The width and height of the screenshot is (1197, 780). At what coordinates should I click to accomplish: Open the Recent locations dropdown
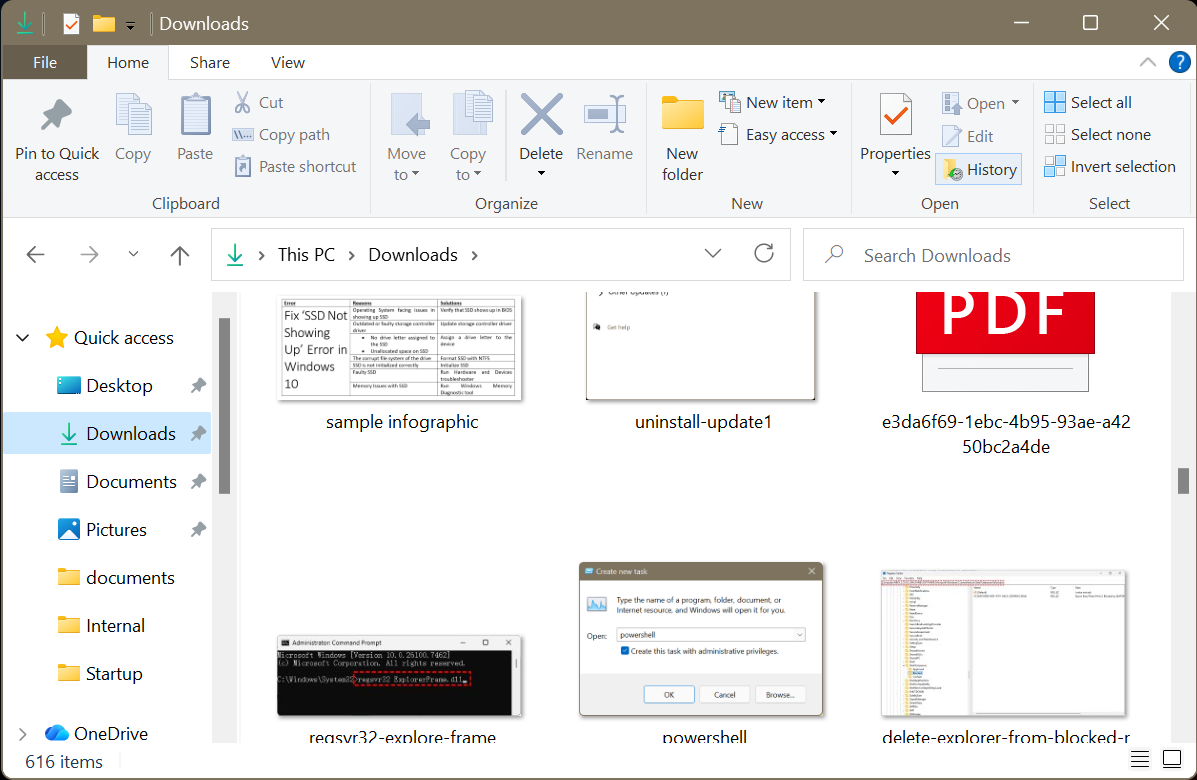134,254
